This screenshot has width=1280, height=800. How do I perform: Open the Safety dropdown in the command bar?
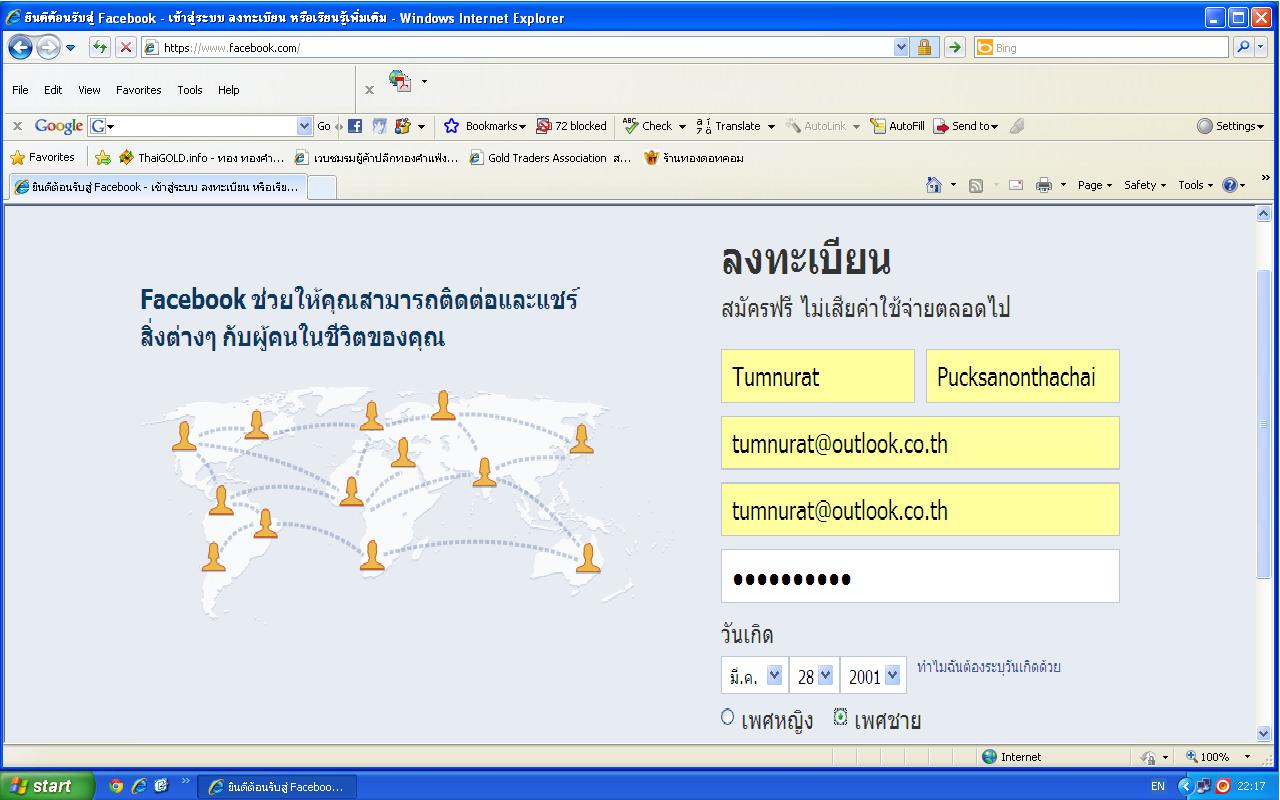point(1145,185)
